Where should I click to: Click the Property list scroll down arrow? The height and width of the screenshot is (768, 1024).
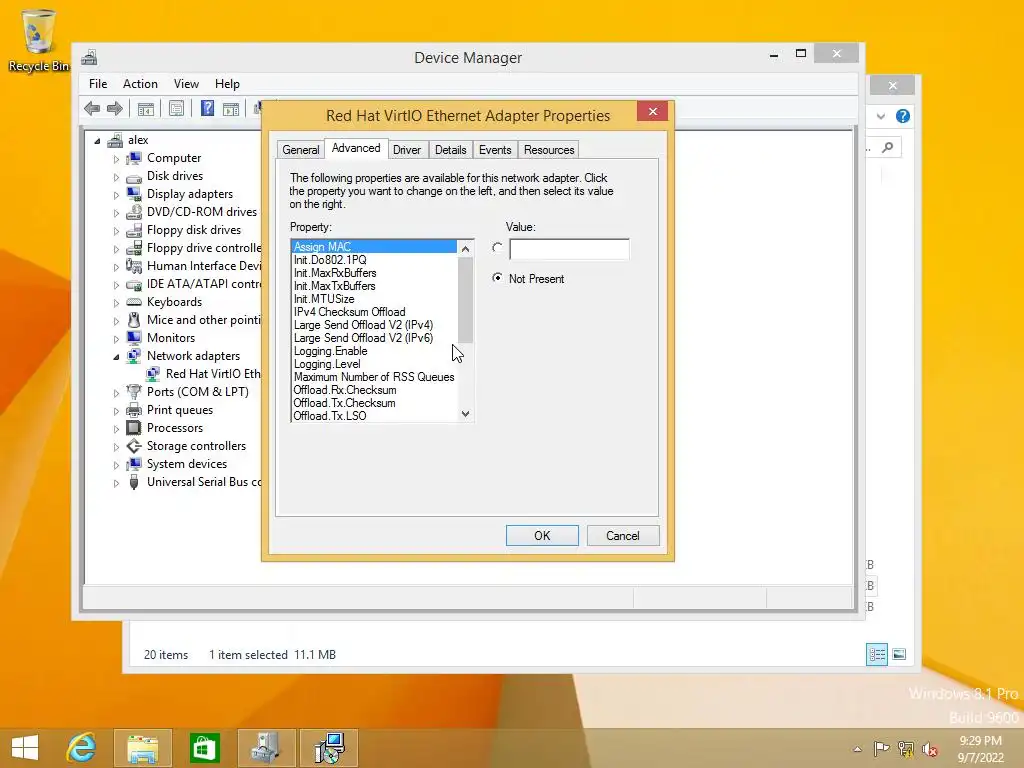(x=465, y=414)
